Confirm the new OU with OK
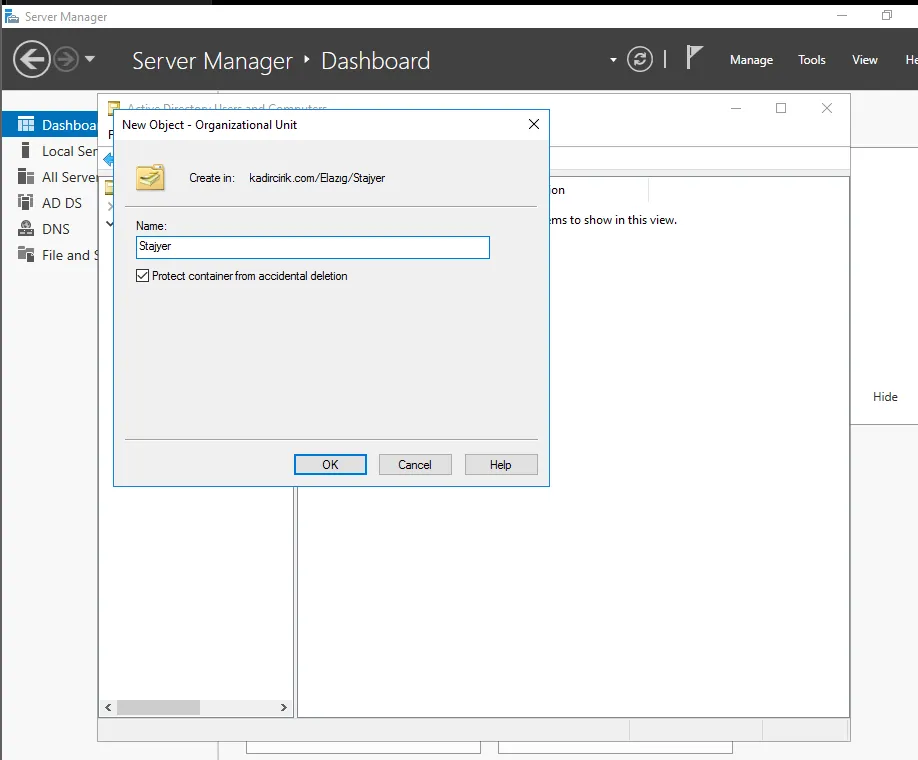 [x=330, y=464]
